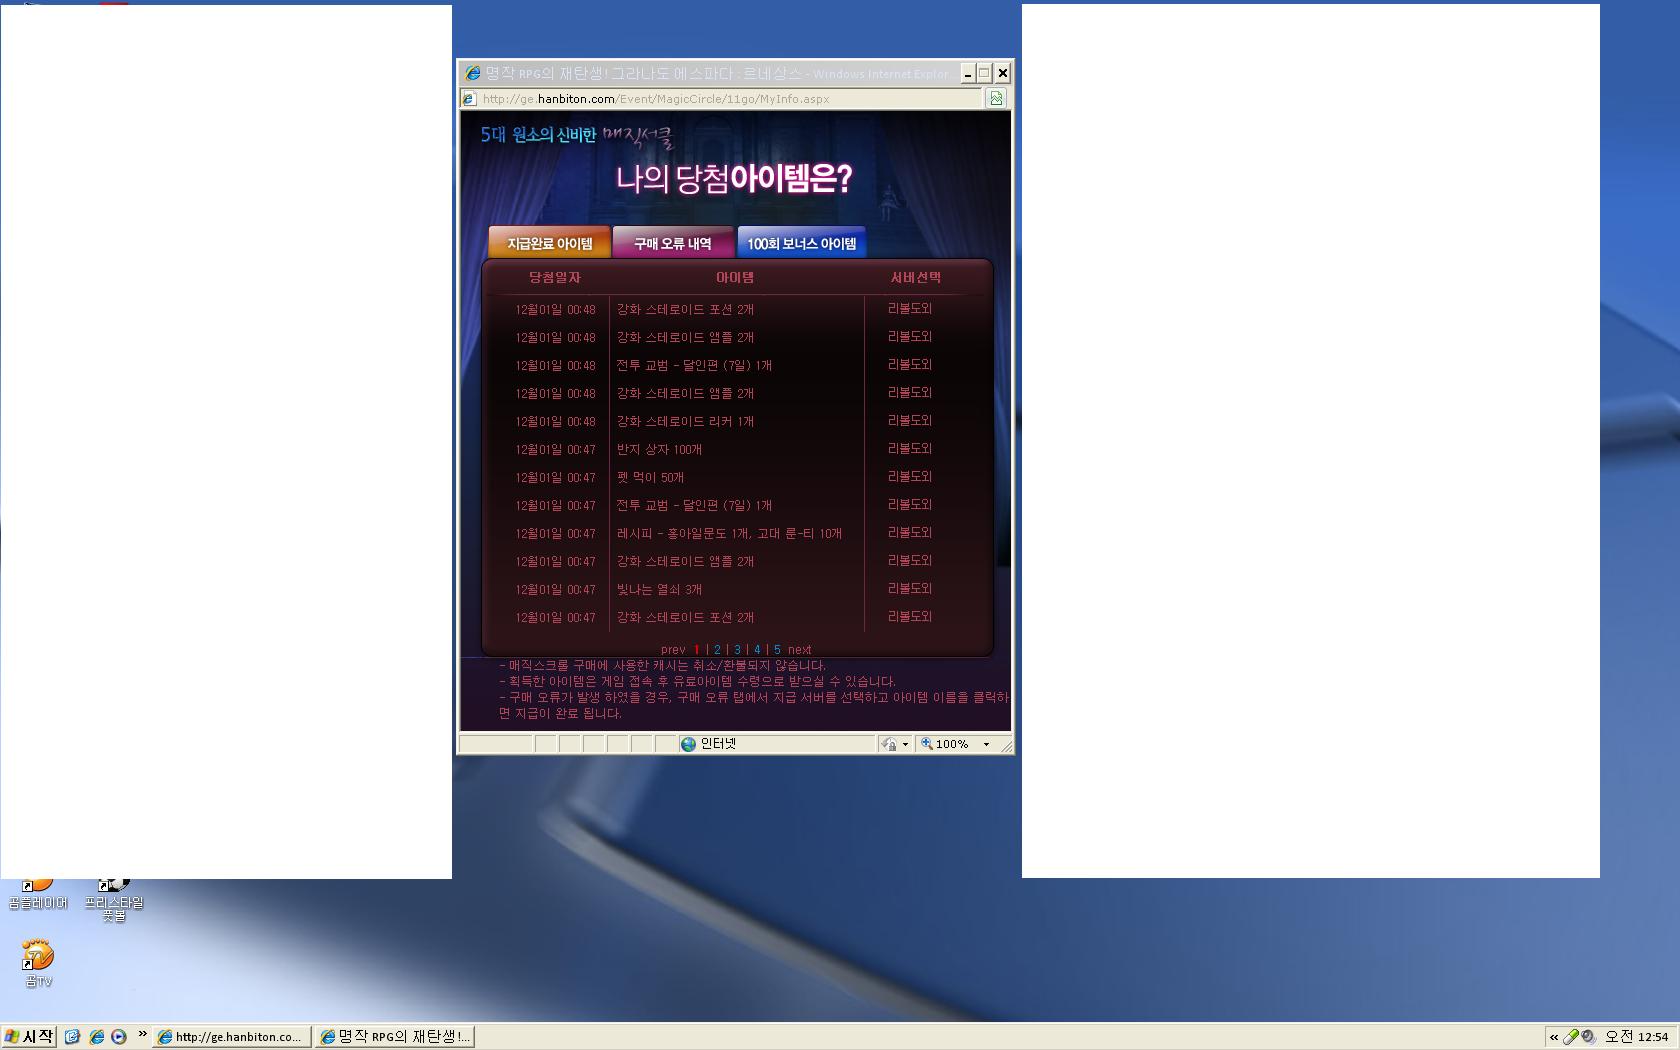Image resolution: width=1680 pixels, height=1050 pixels.
Task: Go to page 3 of results
Action: pos(737,649)
